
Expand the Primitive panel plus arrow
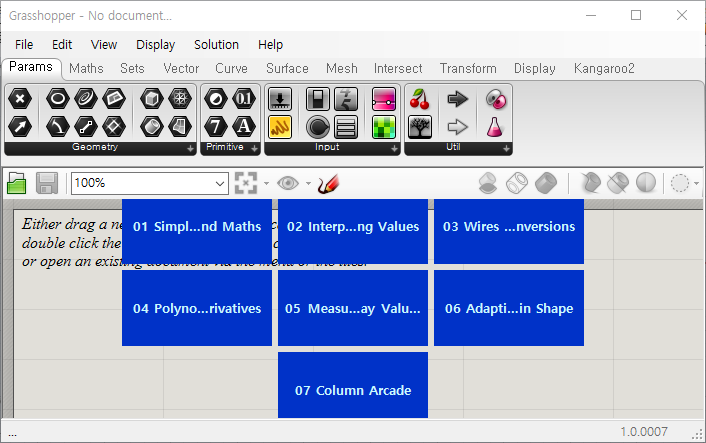(254, 148)
